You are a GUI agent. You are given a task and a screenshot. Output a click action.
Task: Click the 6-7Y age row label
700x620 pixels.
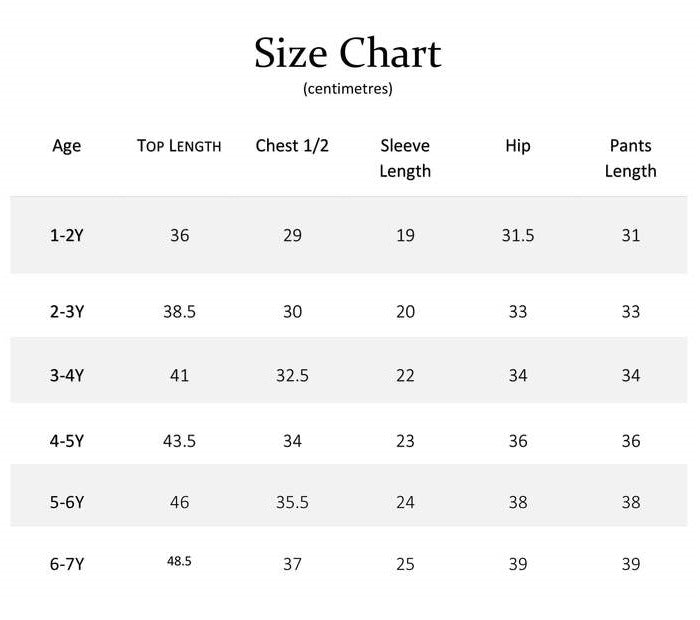[67, 565]
